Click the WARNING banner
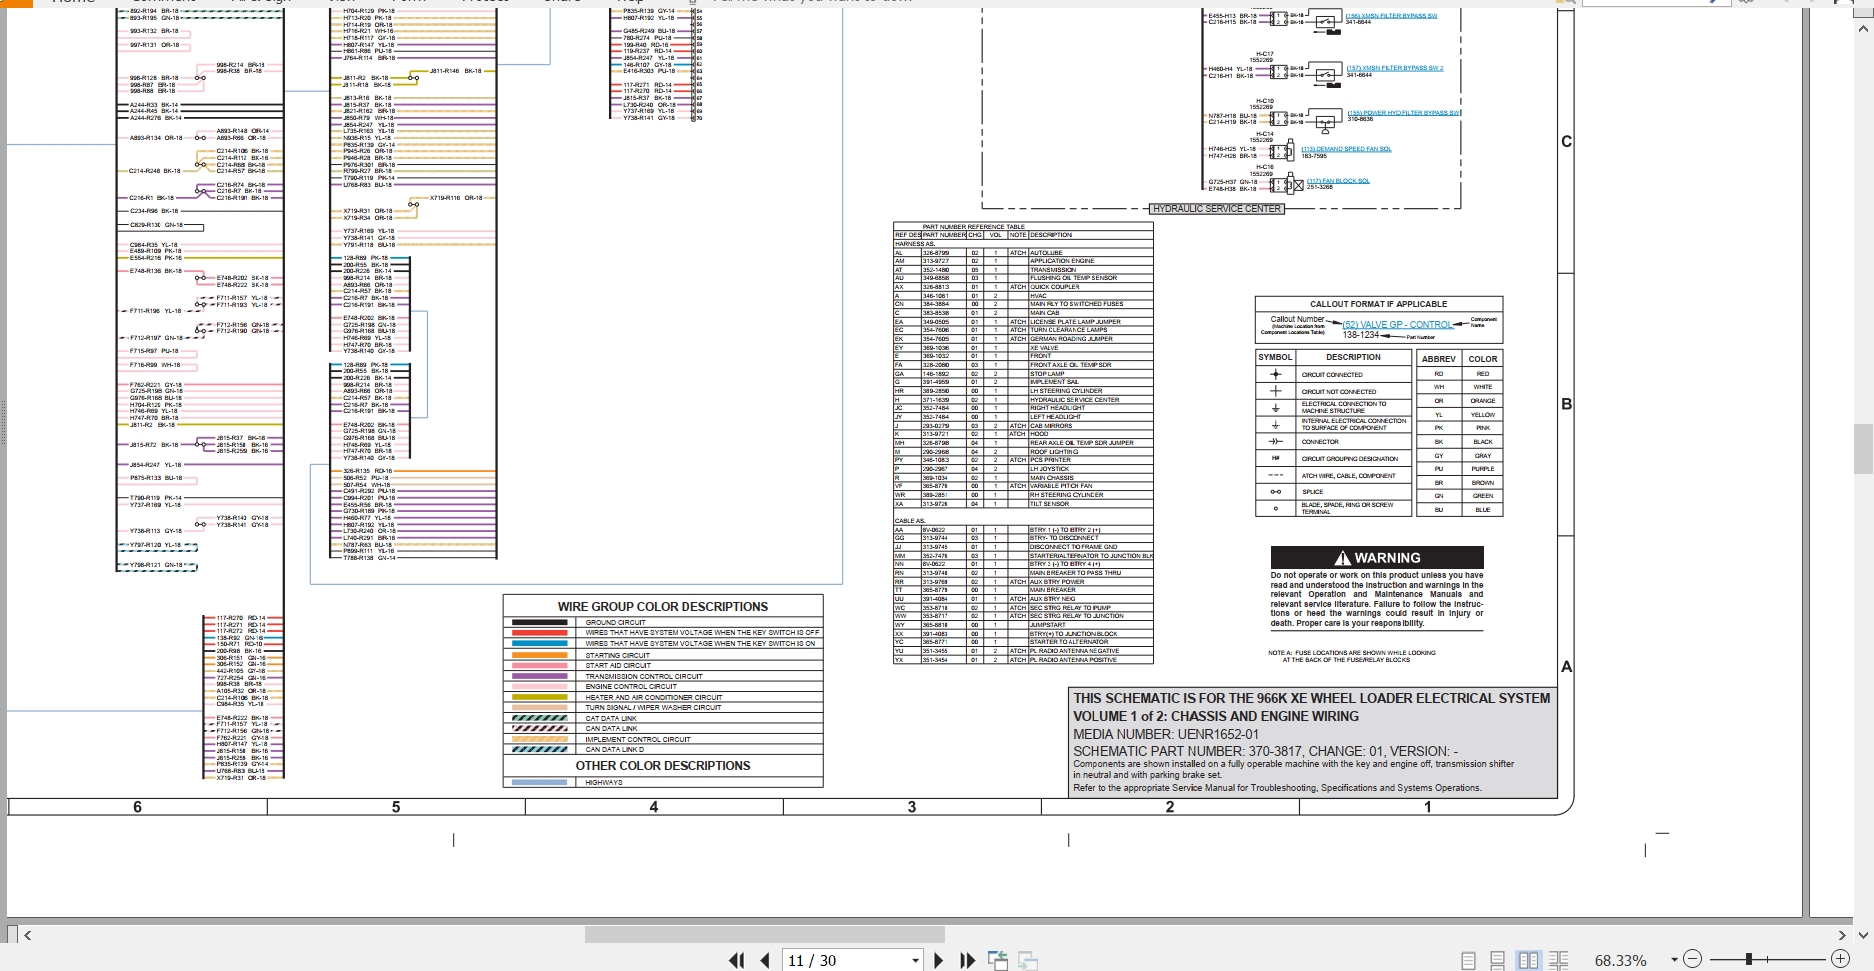This screenshot has height=971, width=1874. pos(1377,558)
